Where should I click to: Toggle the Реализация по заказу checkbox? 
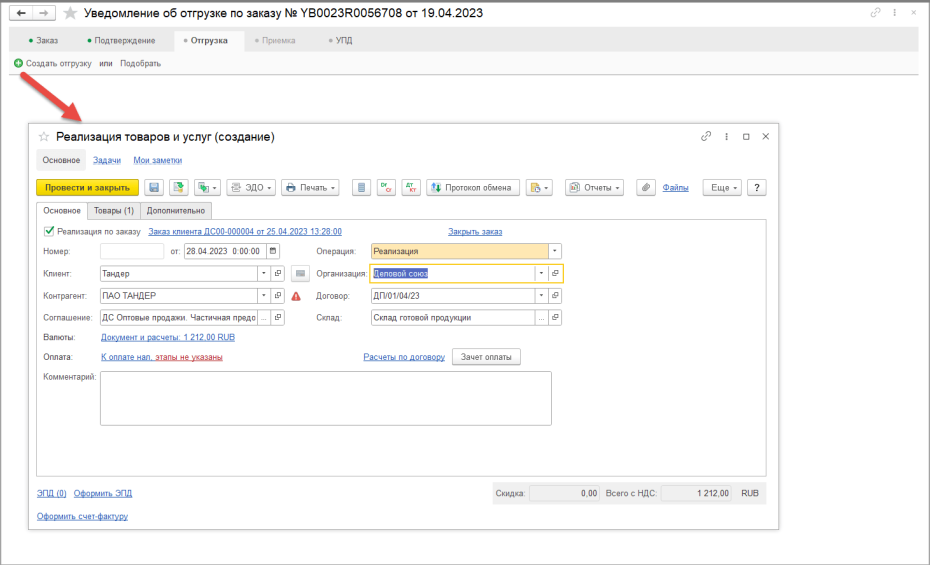click(49, 231)
